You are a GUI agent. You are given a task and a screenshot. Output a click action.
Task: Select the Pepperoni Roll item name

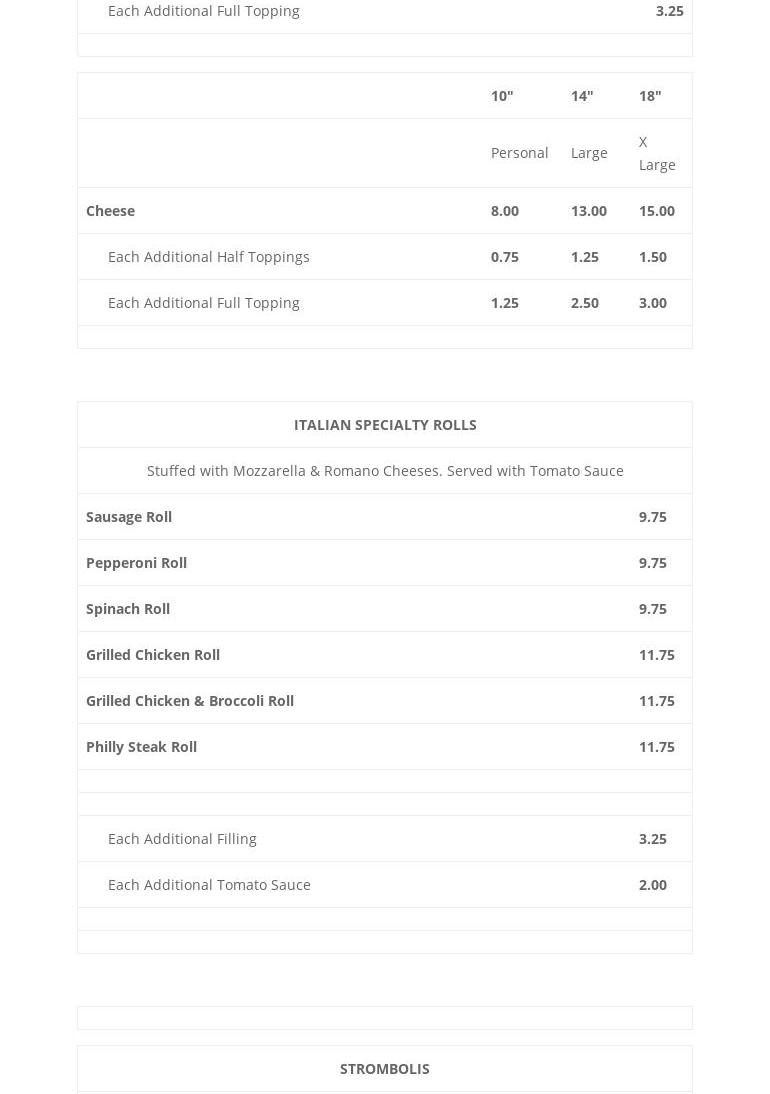click(x=136, y=562)
